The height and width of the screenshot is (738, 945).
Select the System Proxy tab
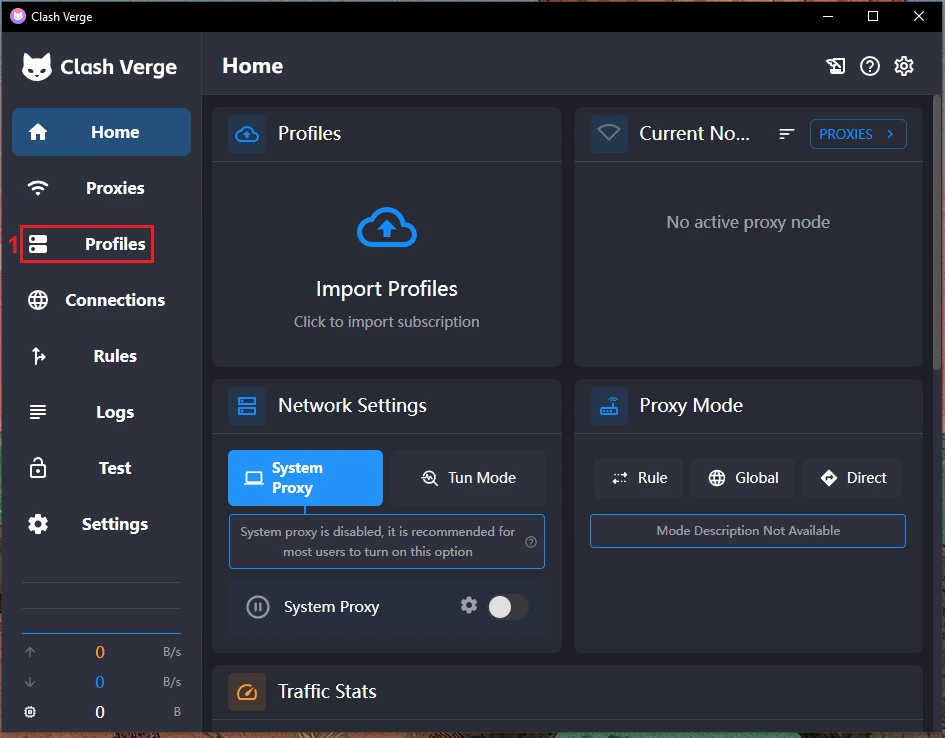point(305,478)
